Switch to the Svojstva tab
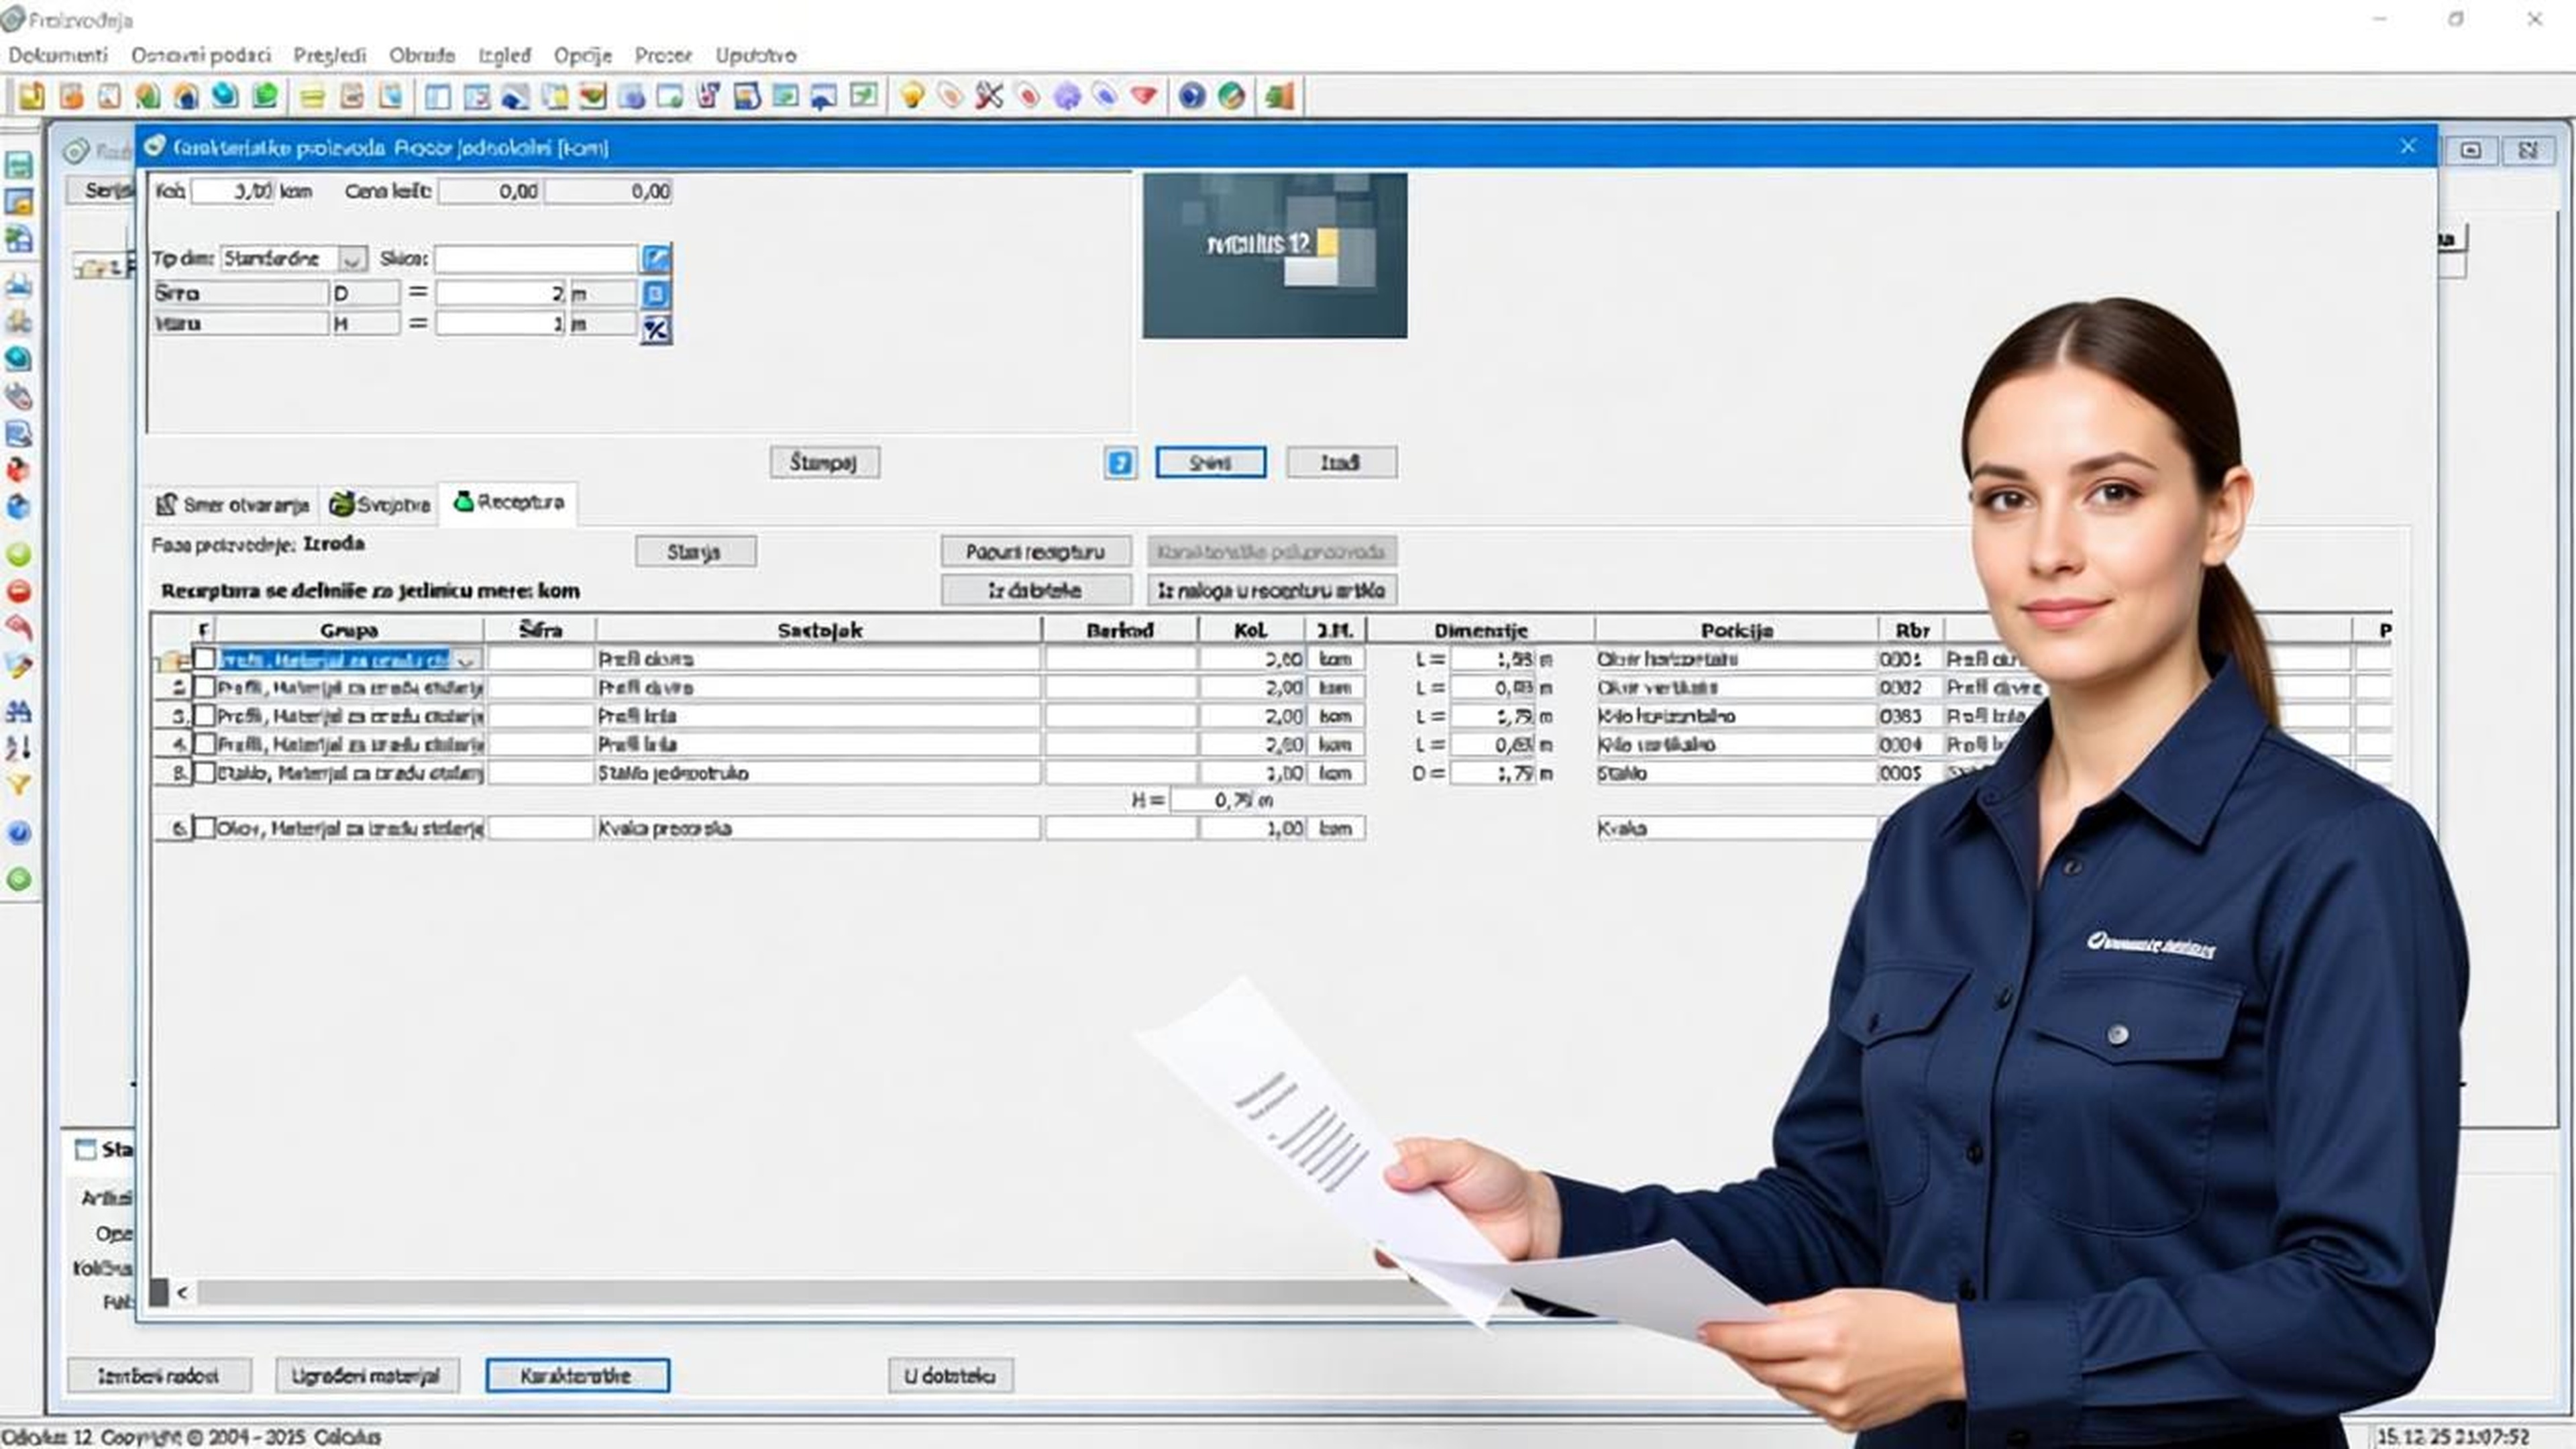The width and height of the screenshot is (2576, 1449). click(x=381, y=505)
